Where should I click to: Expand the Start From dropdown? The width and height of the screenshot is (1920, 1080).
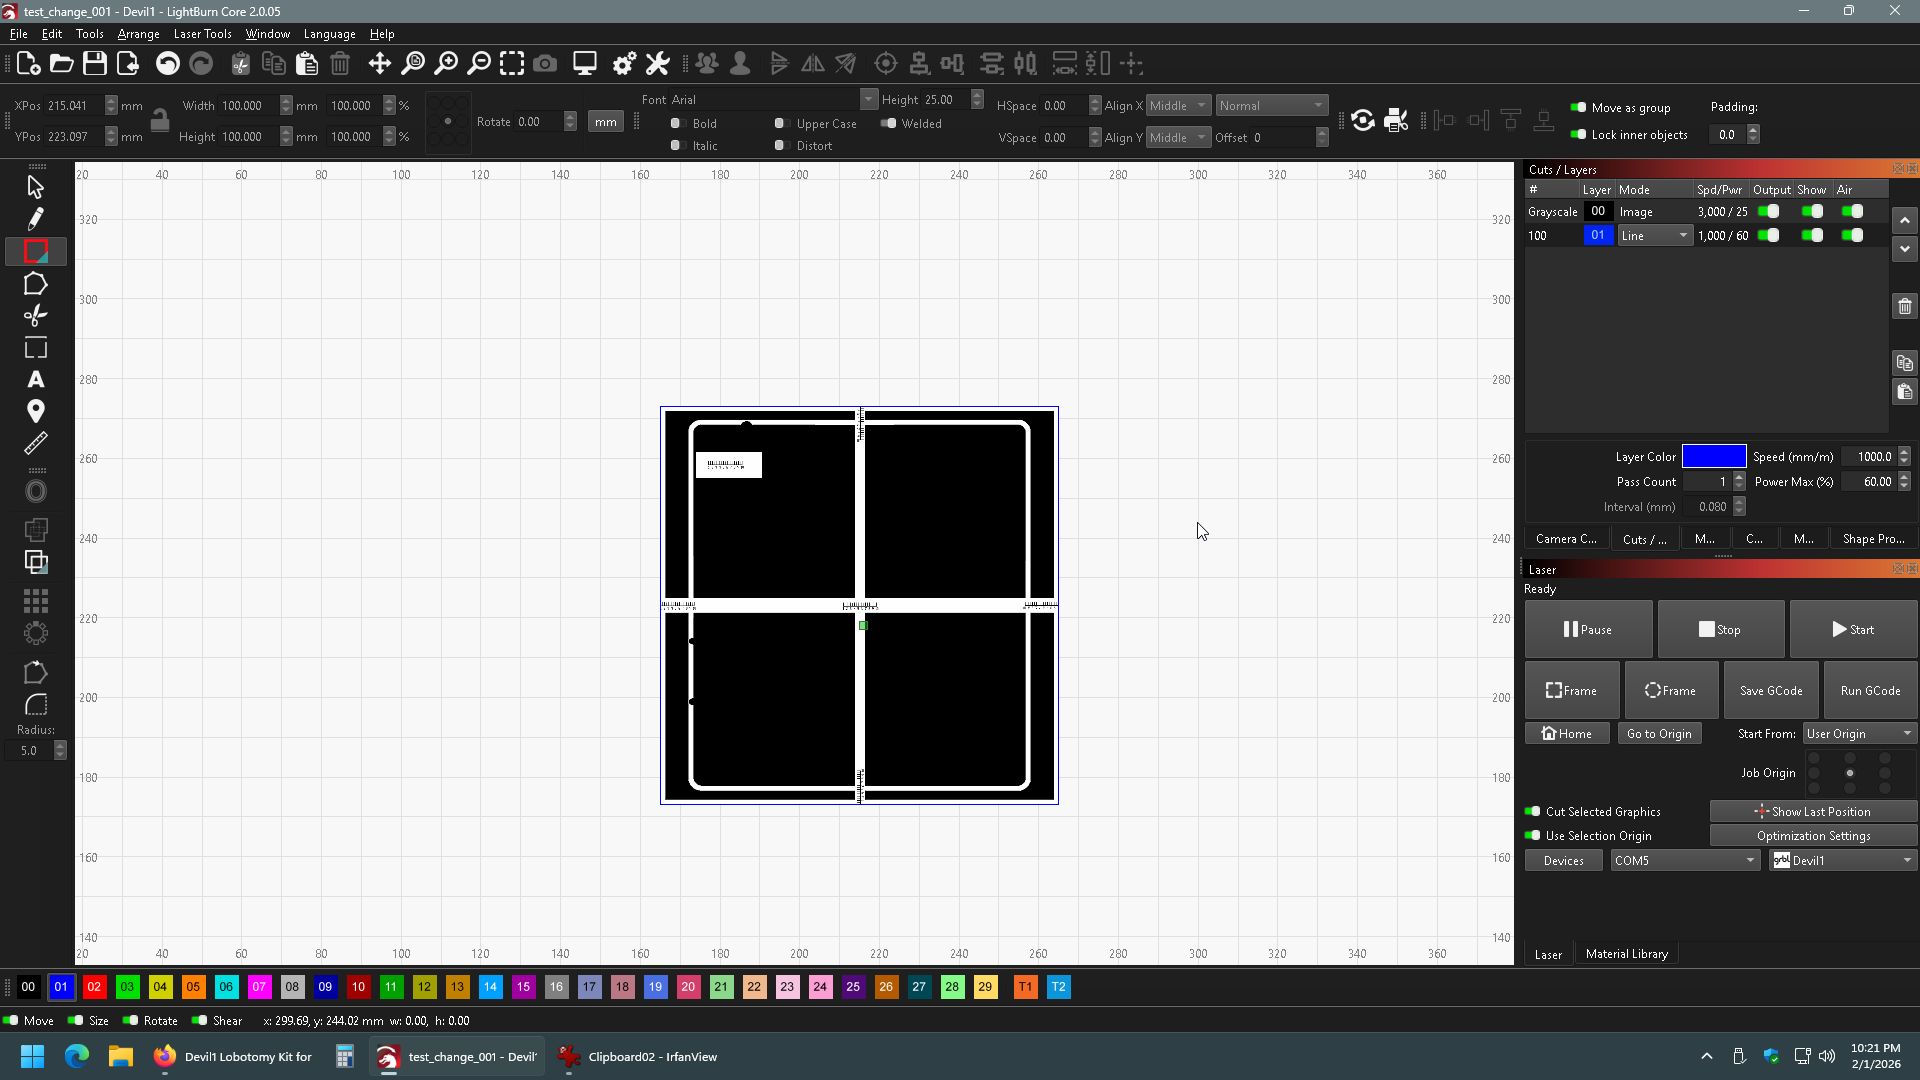point(1859,734)
